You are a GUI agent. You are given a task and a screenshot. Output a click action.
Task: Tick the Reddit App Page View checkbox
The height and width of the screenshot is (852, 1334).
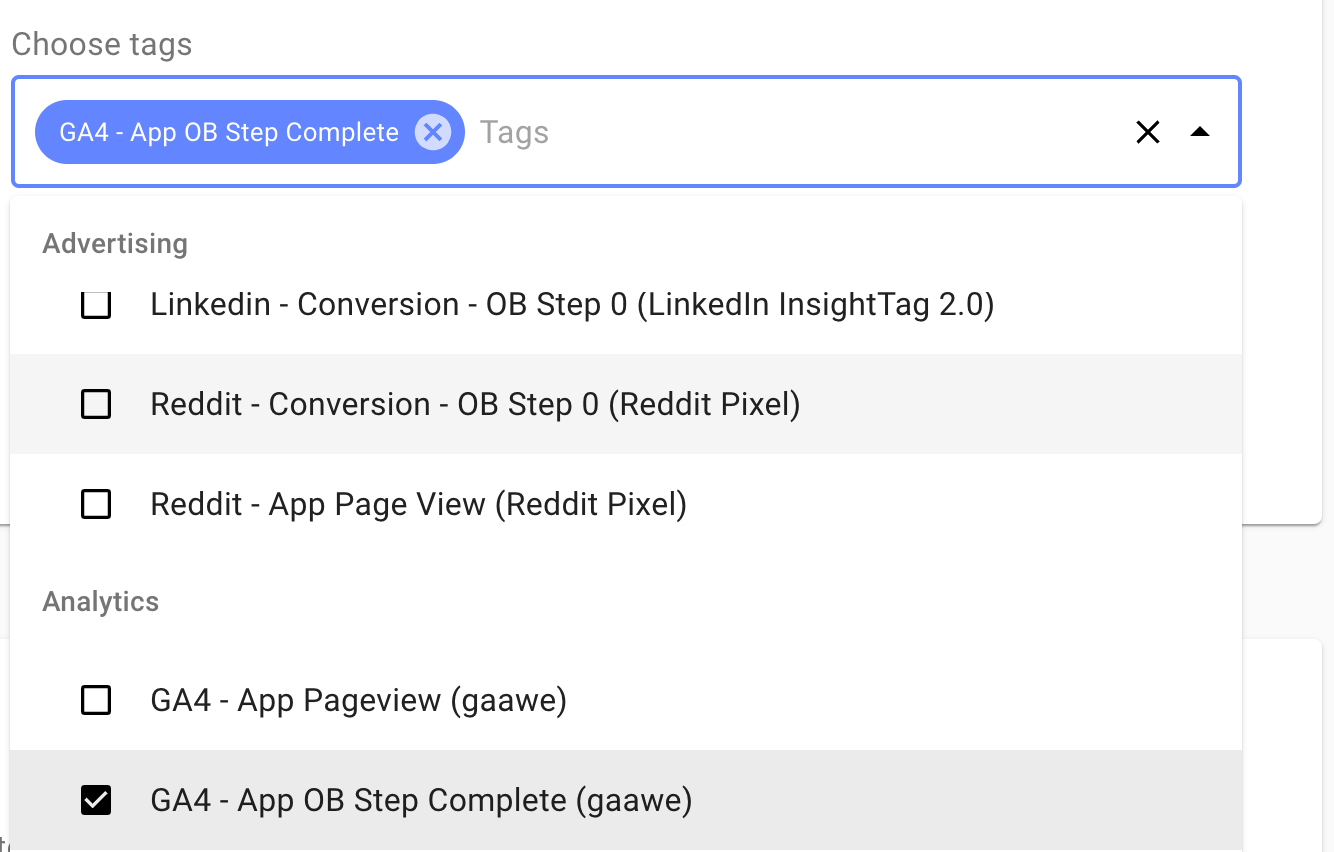pos(96,504)
